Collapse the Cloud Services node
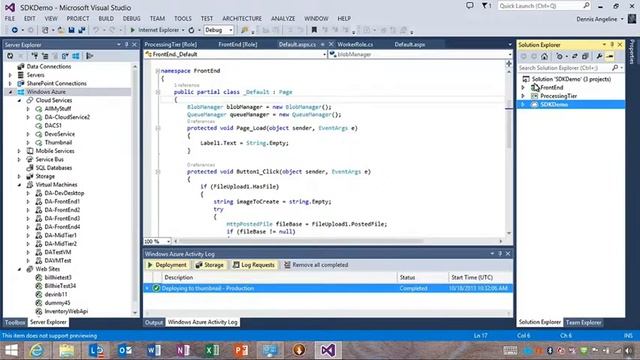640x360 pixels. [19, 100]
